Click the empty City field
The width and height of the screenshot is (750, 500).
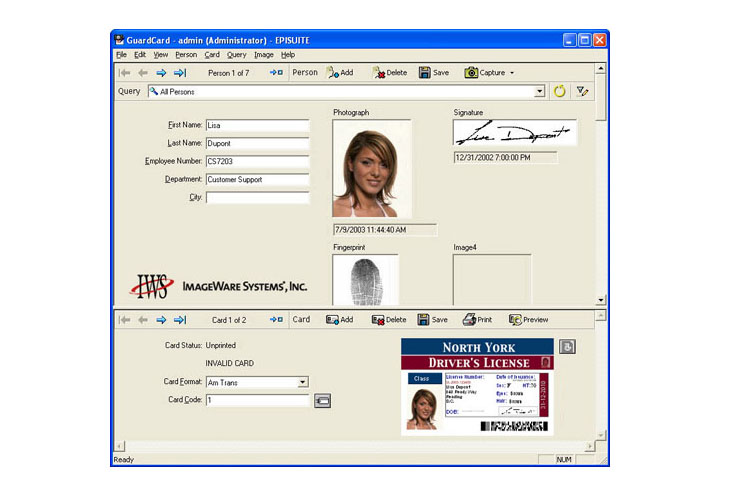coord(257,198)
